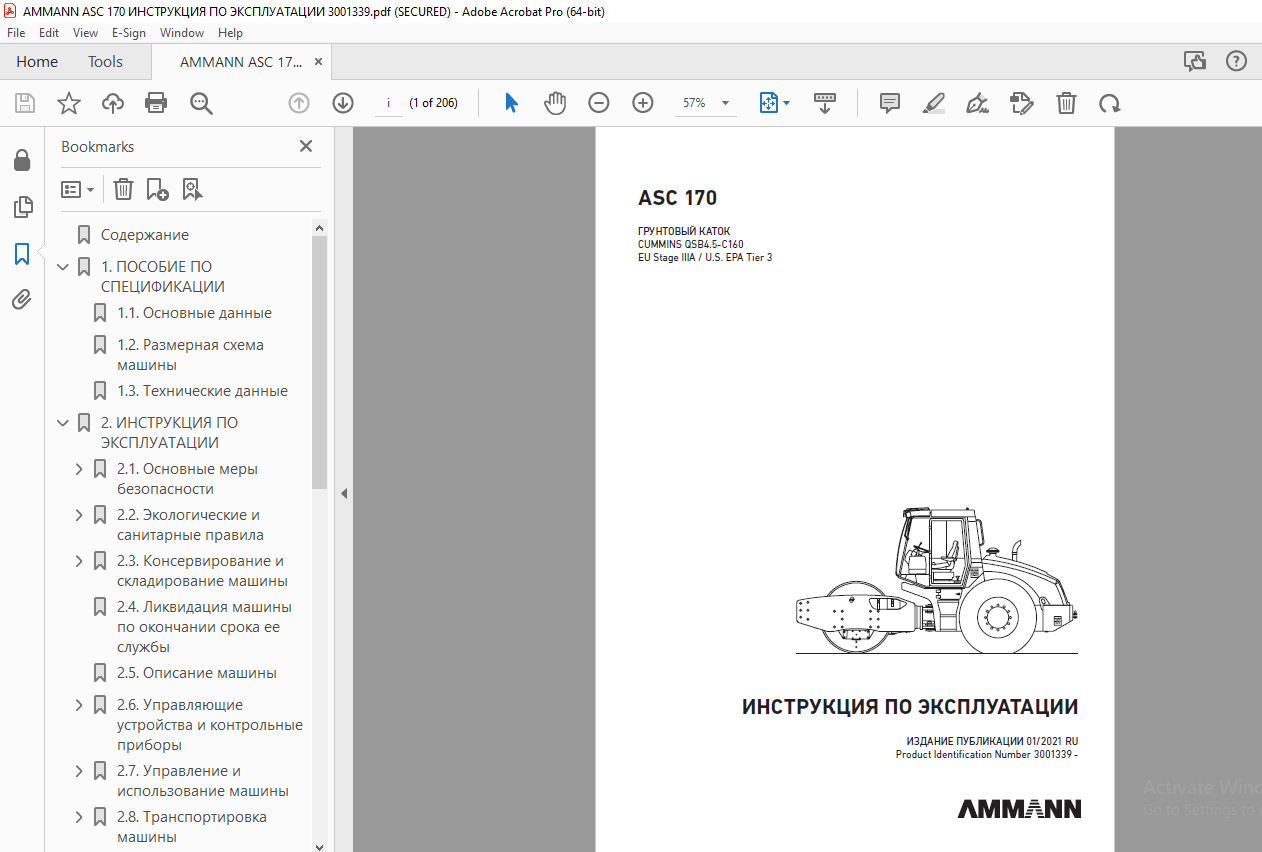Image resolution: width=1262 pixels, height=852 pixels.
Task: Click the bookmarks scrollbar up arrow
Action: [320, 227]
